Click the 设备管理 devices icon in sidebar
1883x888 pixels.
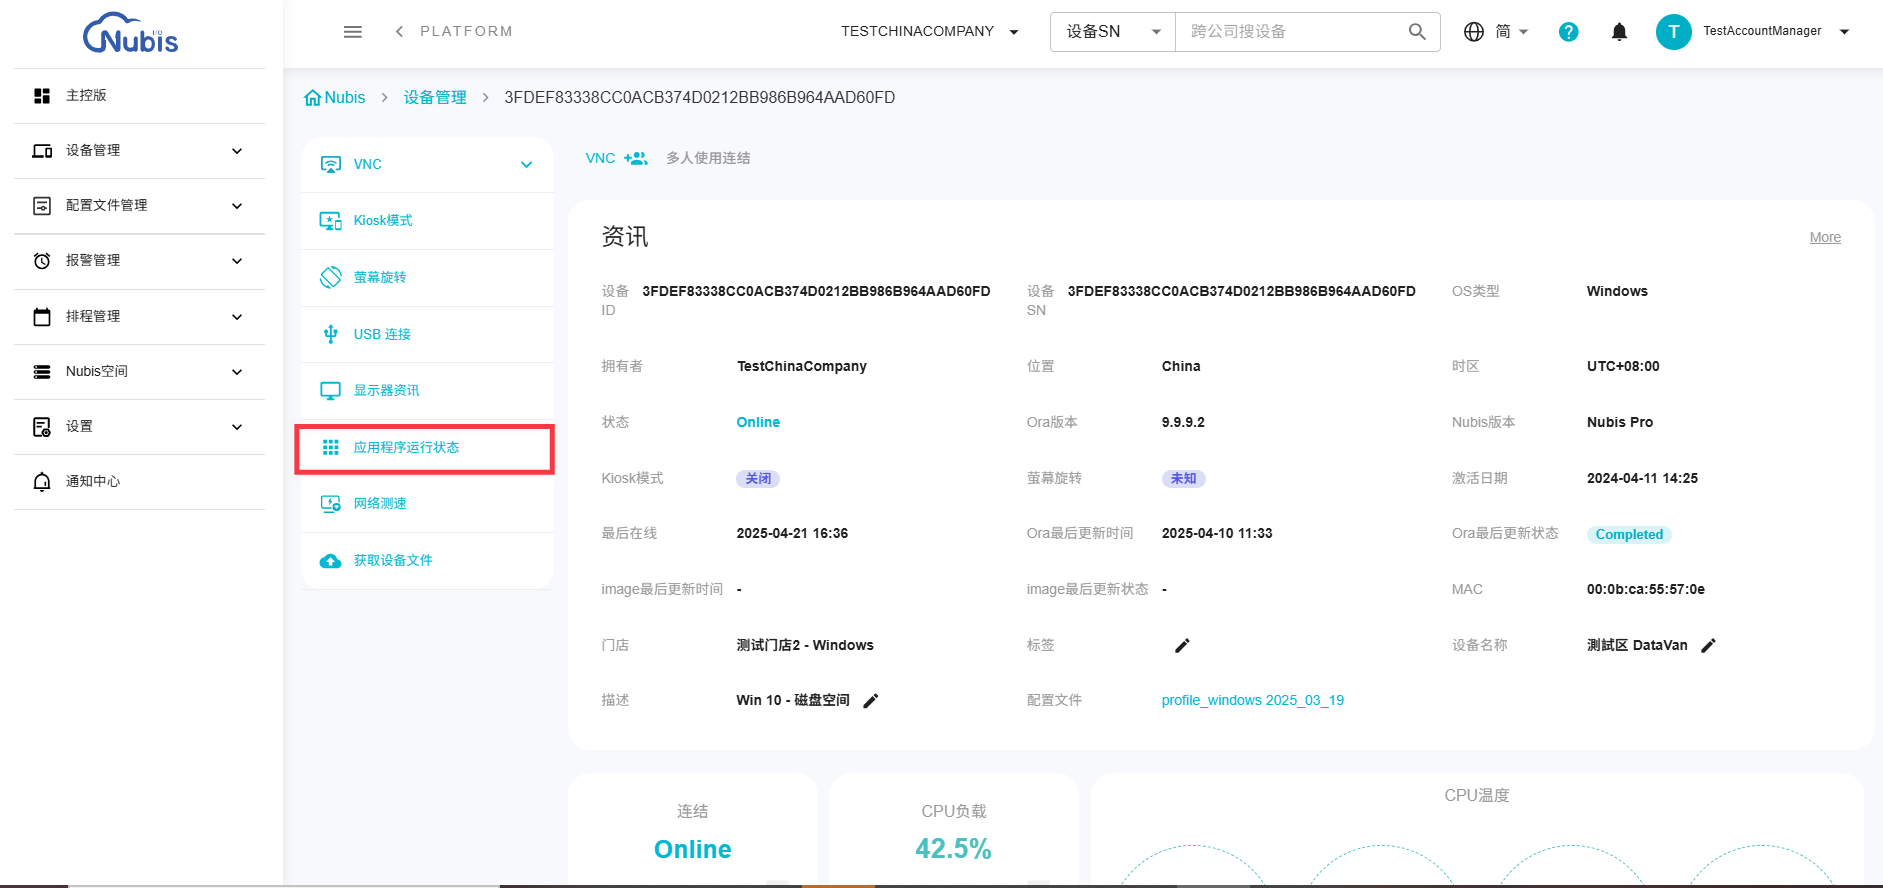42,151
